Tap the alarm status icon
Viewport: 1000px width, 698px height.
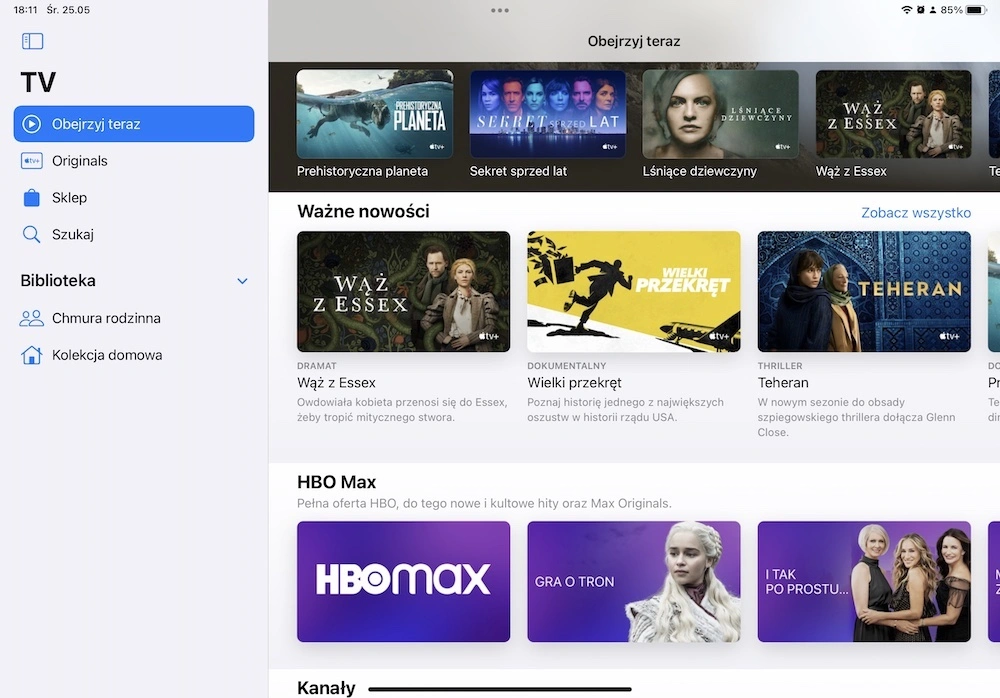coord(920,10)
